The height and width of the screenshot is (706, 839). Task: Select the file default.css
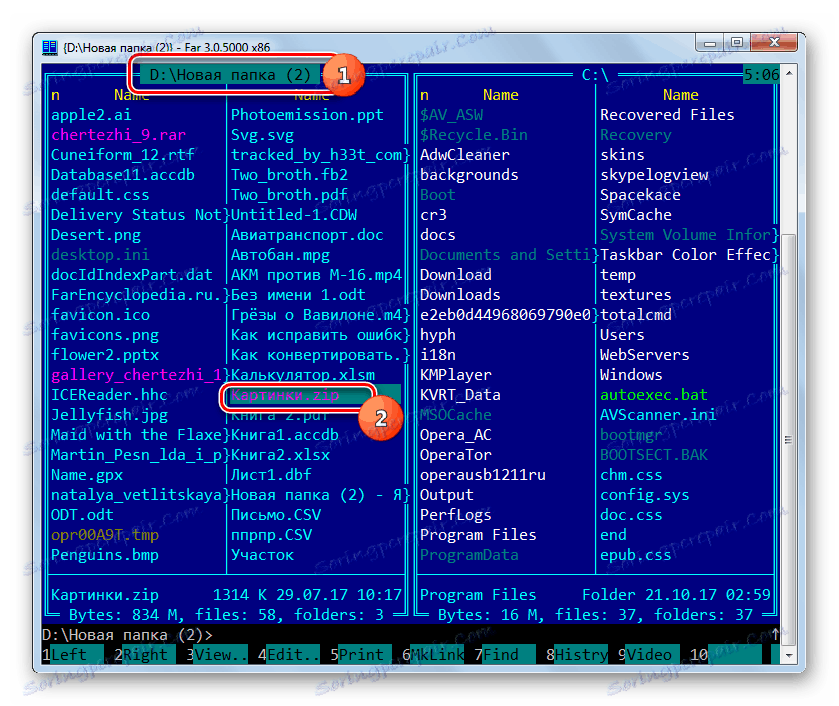(x=100, y=195)
